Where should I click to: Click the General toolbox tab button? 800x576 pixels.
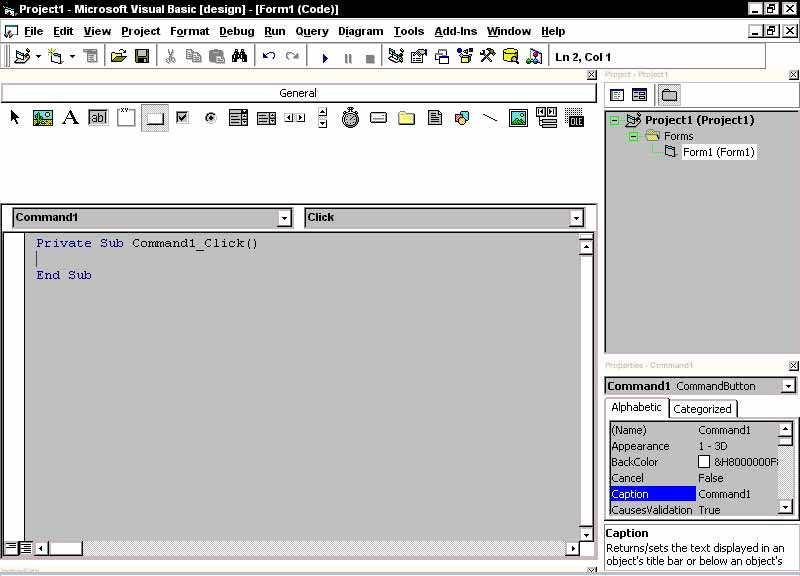(x=298, y=93)
